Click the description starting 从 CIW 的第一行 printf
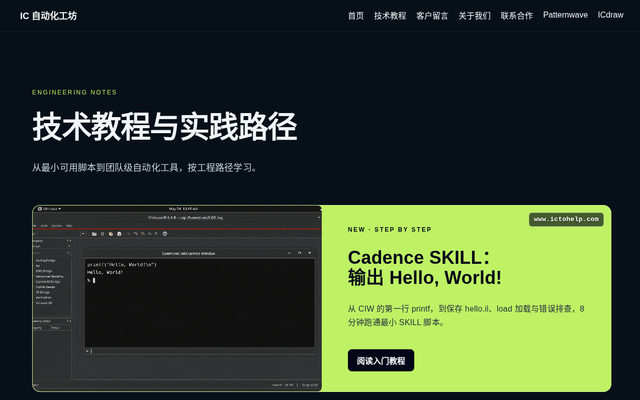The height and width of the screenshot is (400, 640). [x=466, y=315]
